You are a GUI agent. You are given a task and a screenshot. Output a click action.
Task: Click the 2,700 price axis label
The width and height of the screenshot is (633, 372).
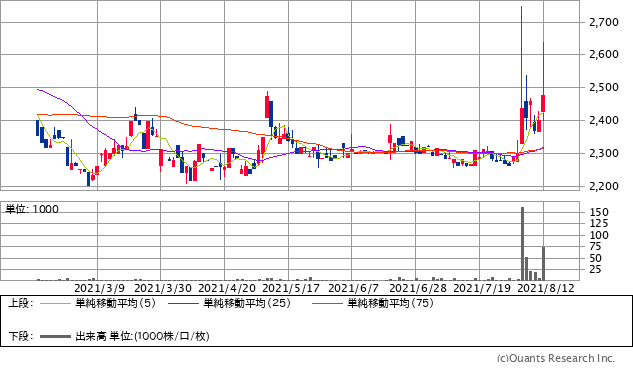pyautogui.click(x=604, y=22)
